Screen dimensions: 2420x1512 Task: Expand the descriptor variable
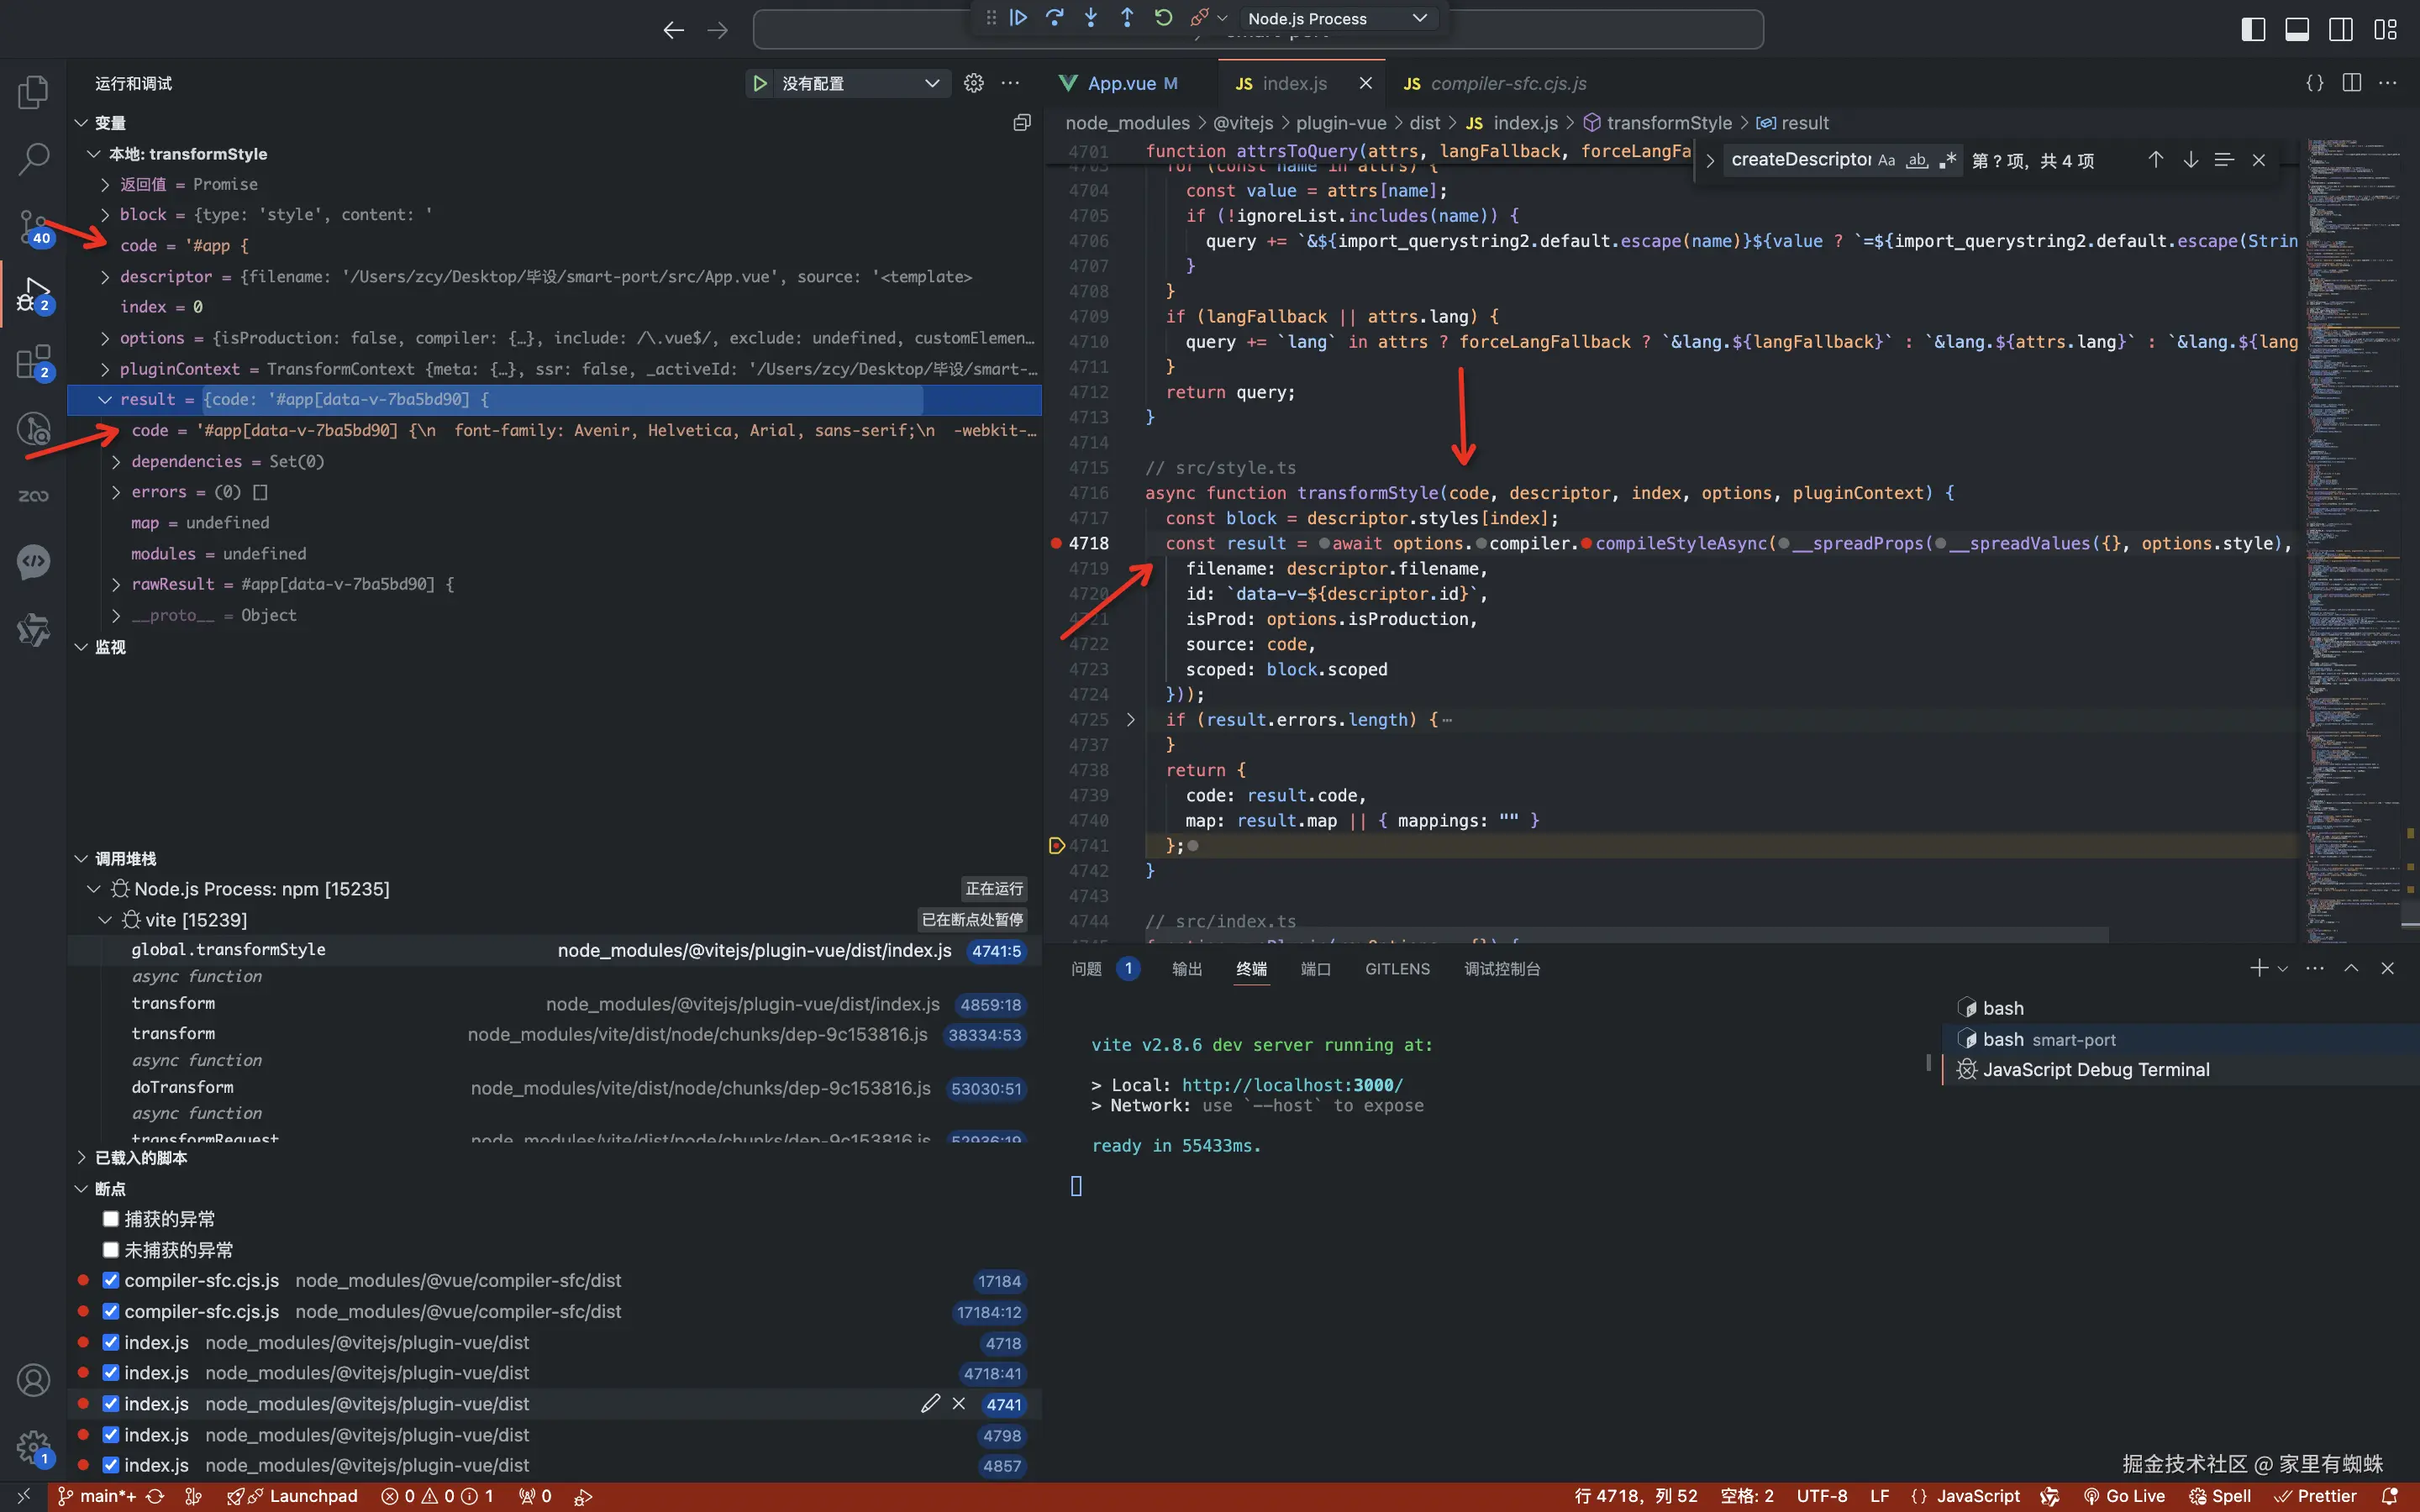coord(105,277)
